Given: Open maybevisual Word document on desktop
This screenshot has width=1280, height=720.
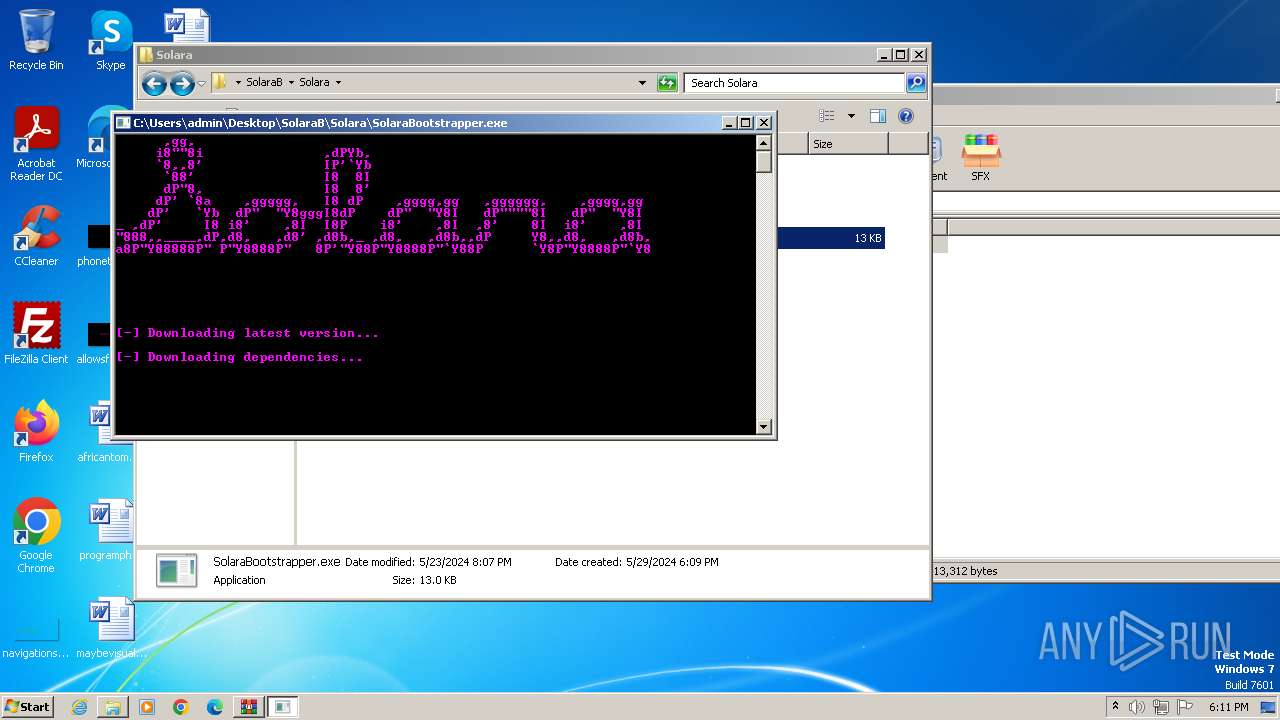Looking at the screenshot, I should point(110,628).
